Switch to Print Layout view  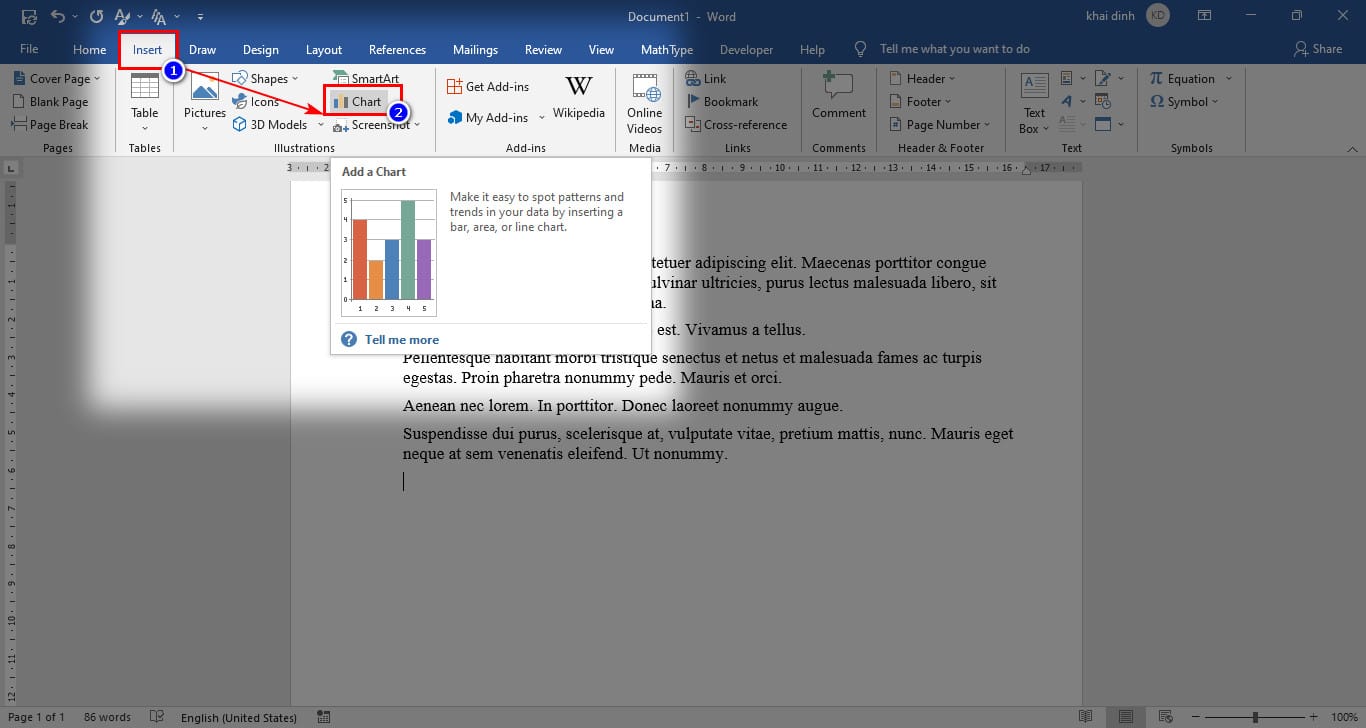pos(1126,717)
